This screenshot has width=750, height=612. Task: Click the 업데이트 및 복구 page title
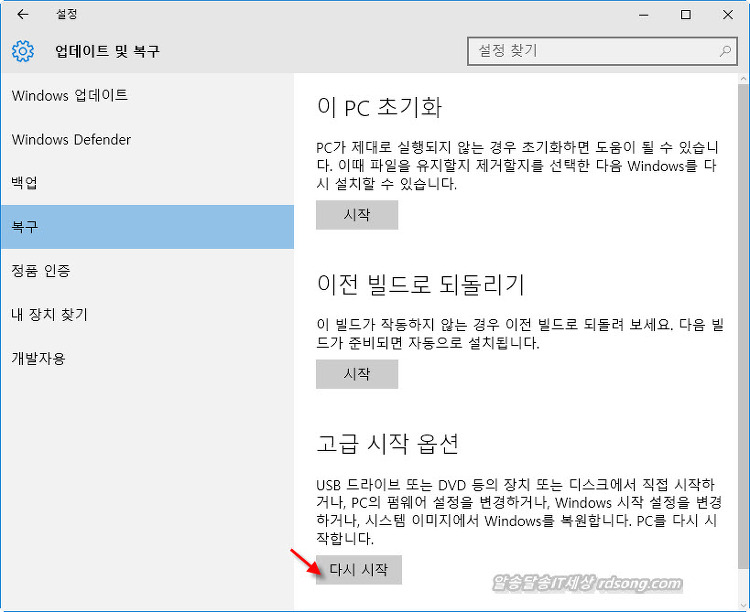(x=107, y=51)
